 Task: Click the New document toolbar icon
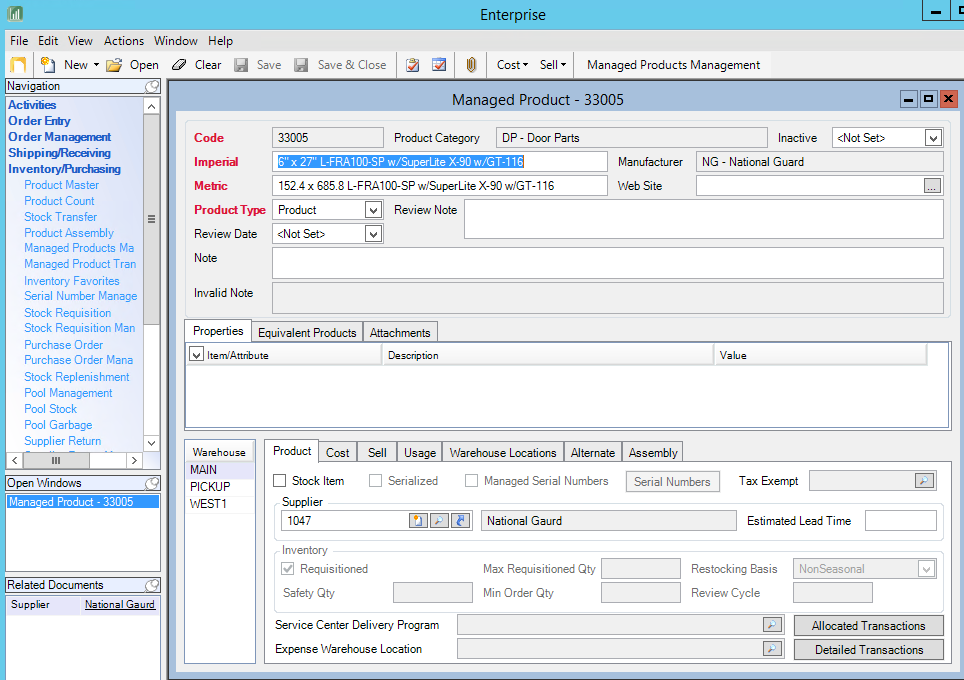click(x=48, y=65)
